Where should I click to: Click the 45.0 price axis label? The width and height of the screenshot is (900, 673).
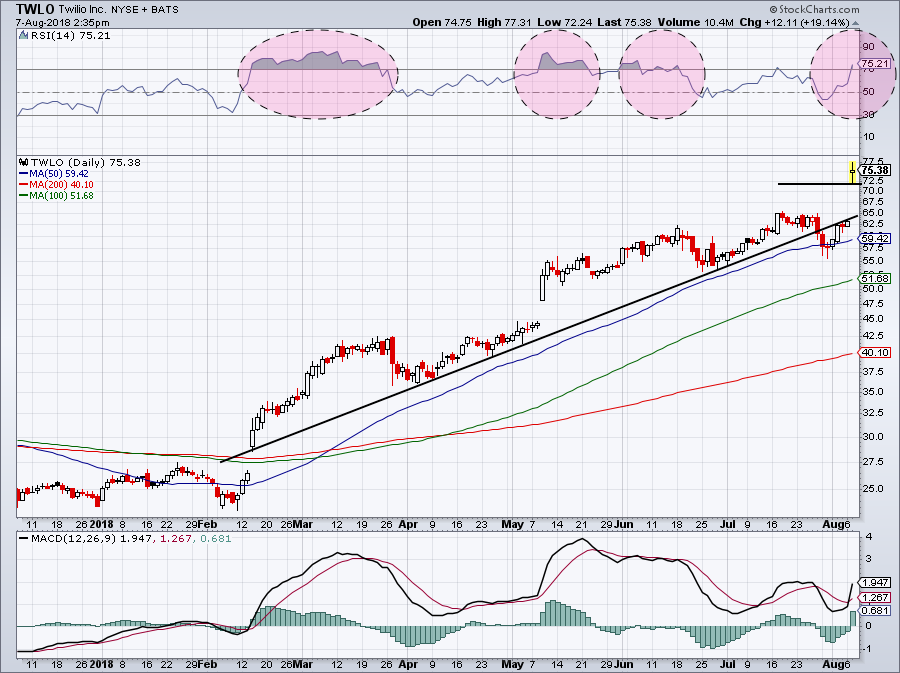point(872,319)
